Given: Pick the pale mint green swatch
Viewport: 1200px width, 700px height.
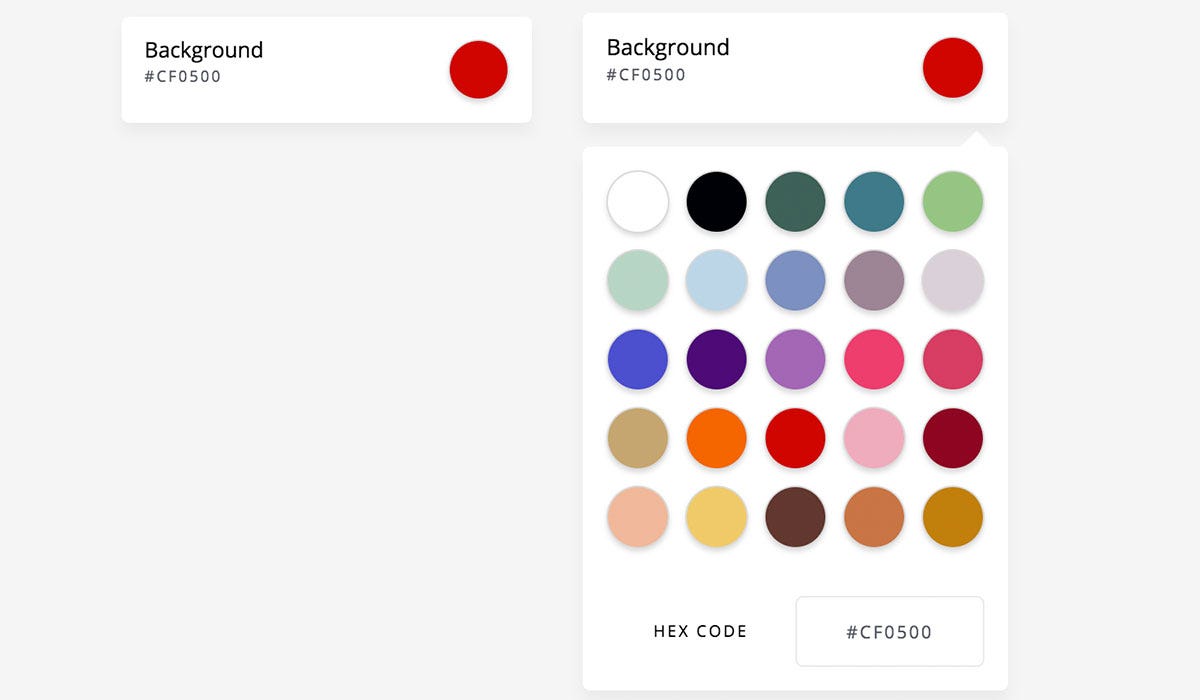Looking at the screenshot, I should tap(637, 280).
